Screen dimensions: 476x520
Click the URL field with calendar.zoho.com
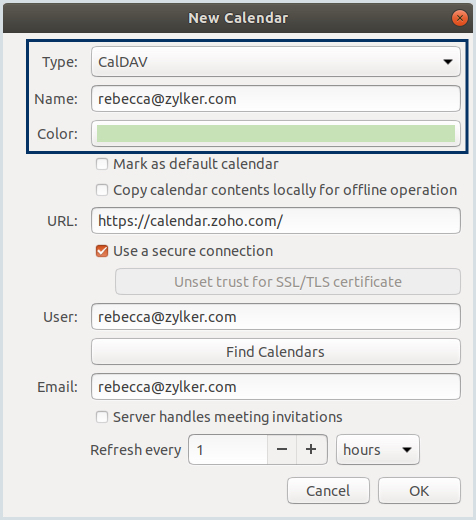pos(276,221)
